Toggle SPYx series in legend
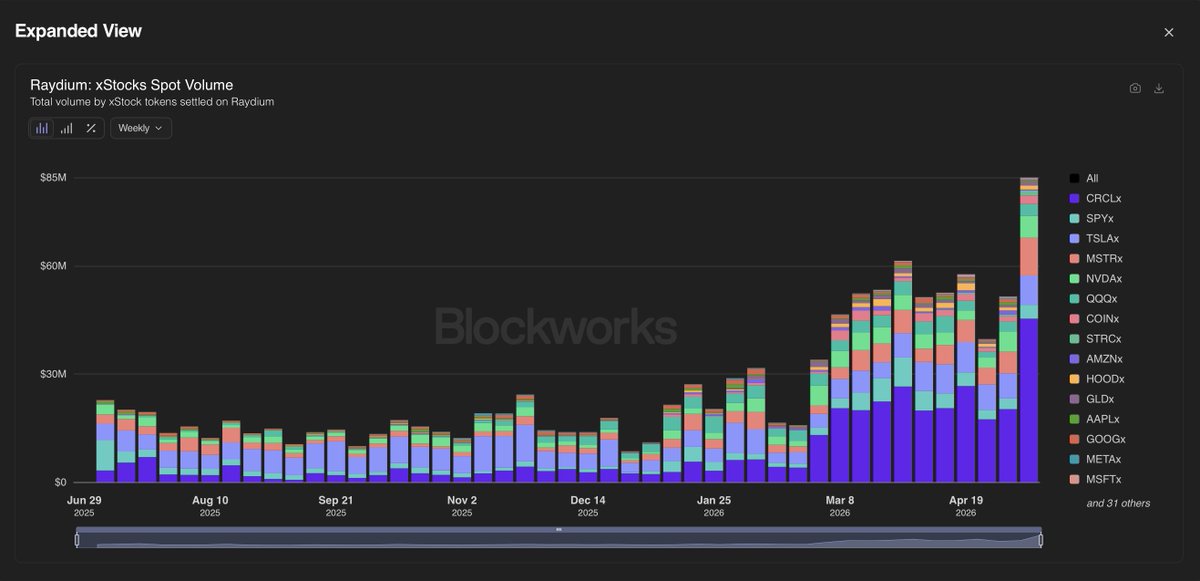This screenshot has height=581, width=1200. tap(1092, 218)
